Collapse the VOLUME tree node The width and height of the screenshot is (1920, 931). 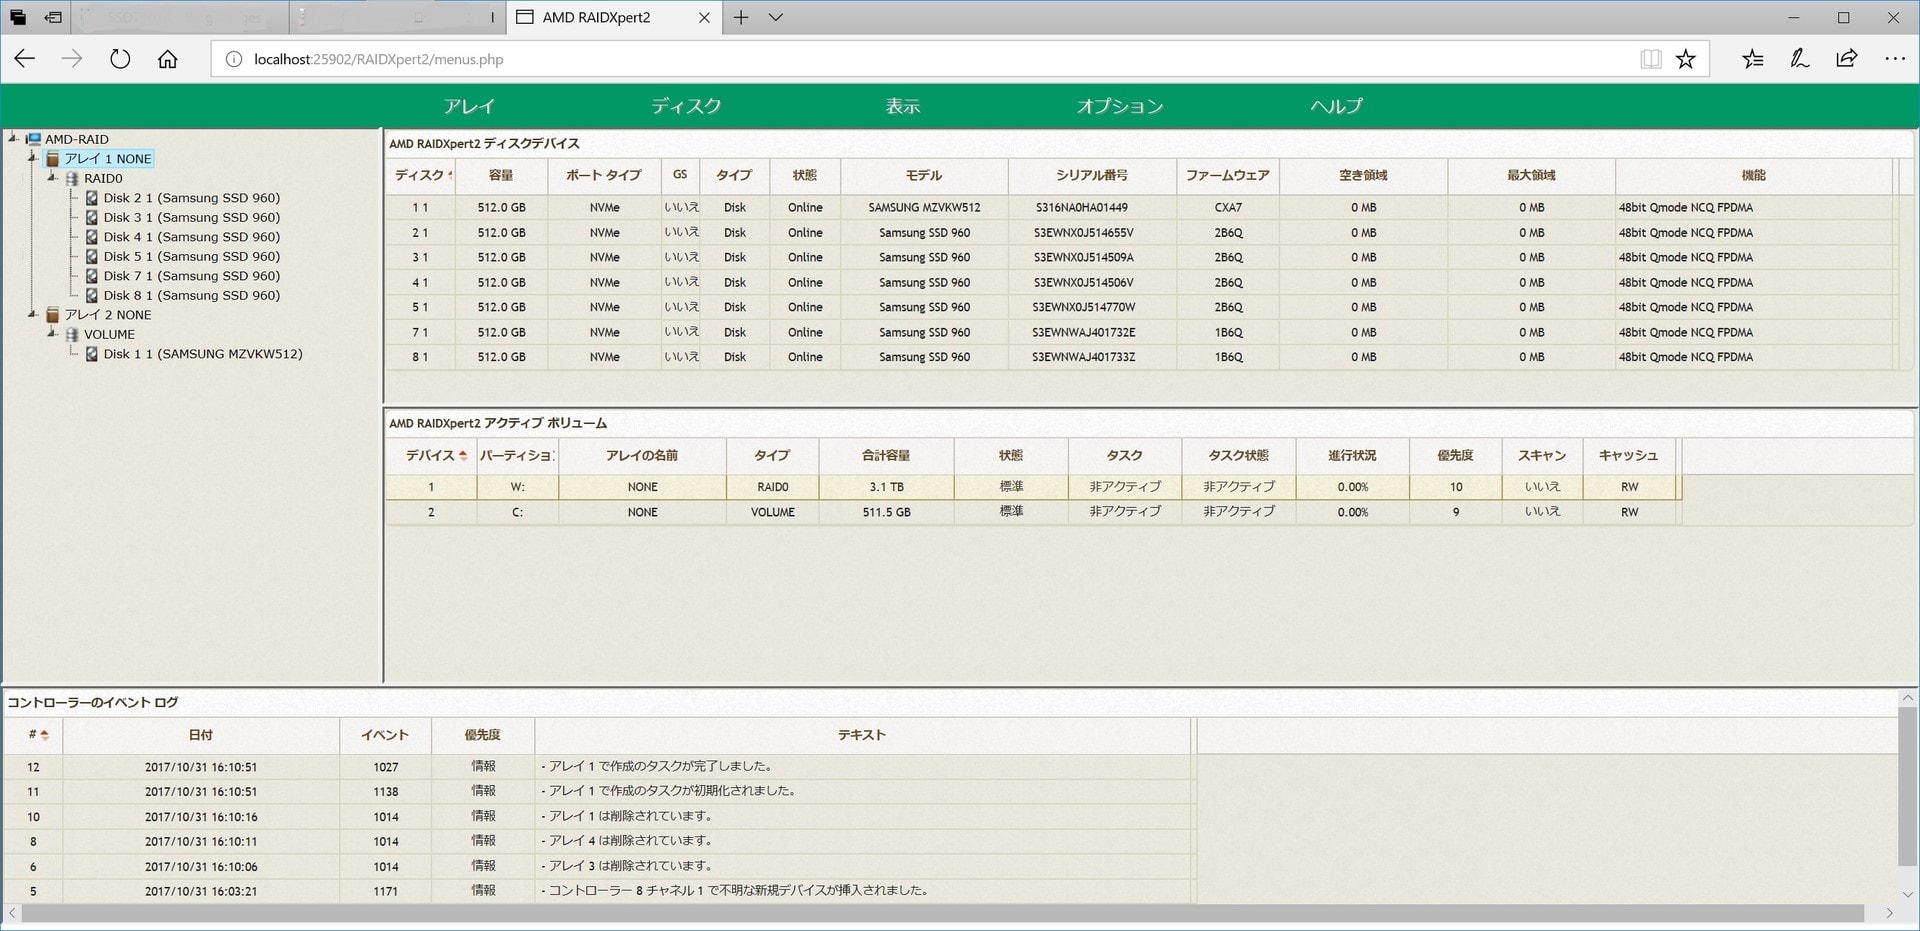[52, 333]
